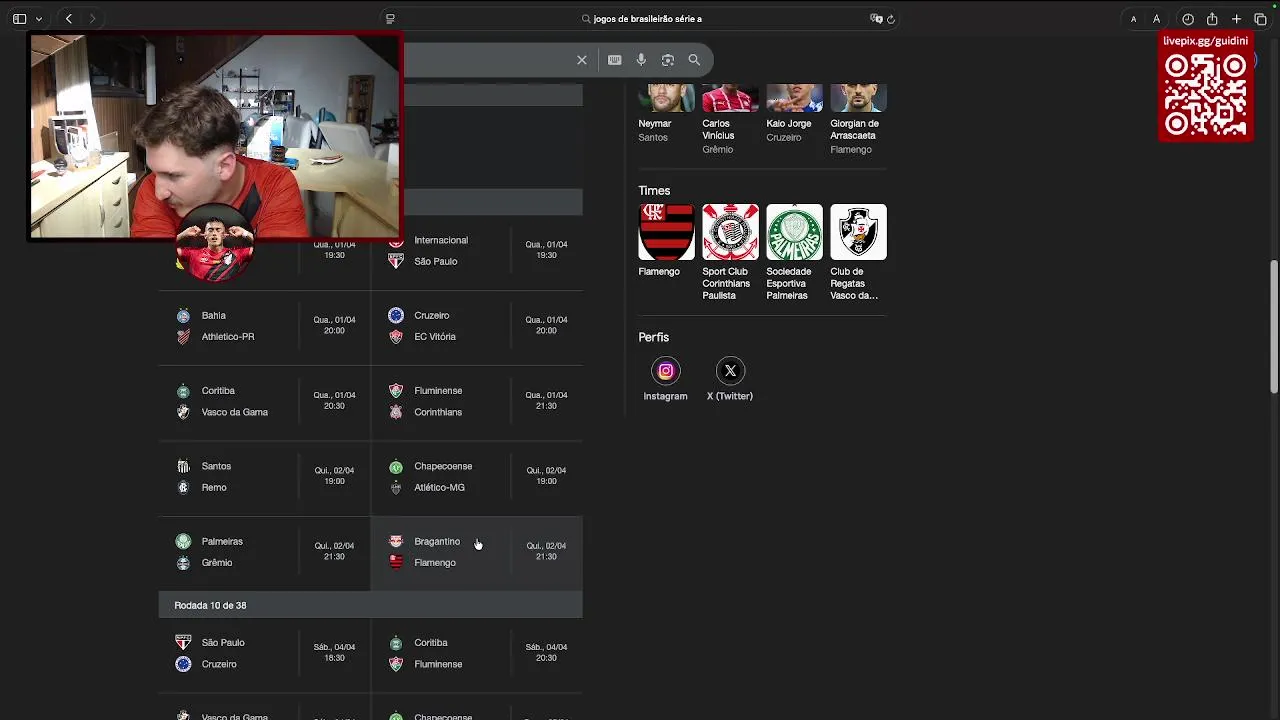Open the Bahia vs Athletico-PR match
This screenshot has width=1280, height=720.
pyautogui.click(x=264, y=326)
